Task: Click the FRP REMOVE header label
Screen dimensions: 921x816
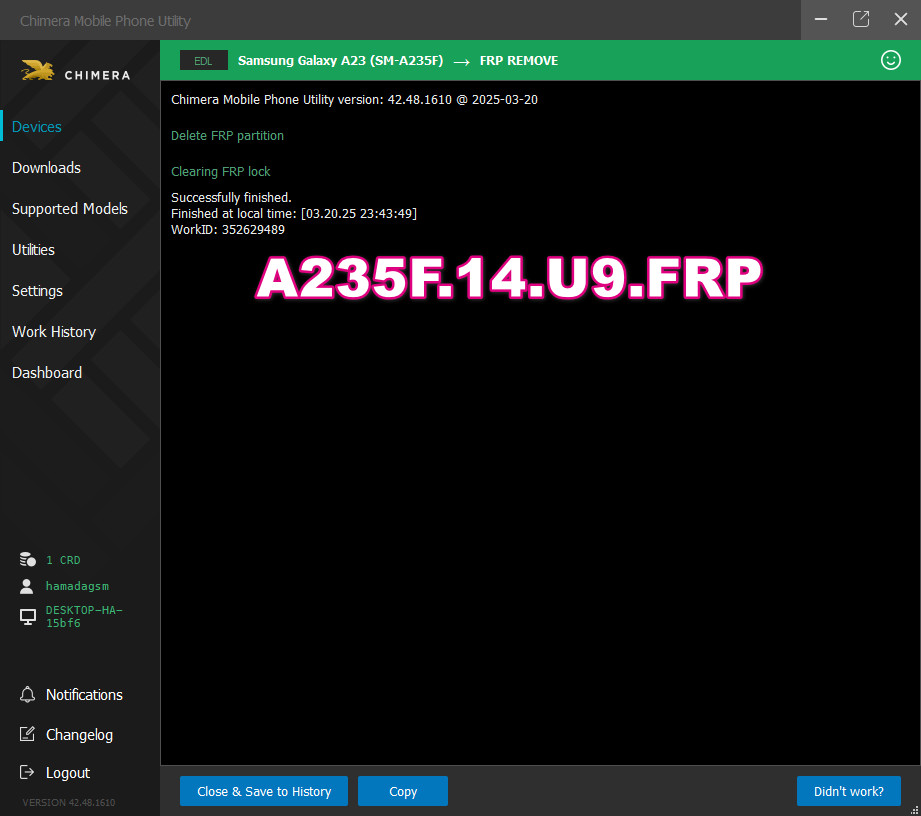Action: (x=519, y=61)
